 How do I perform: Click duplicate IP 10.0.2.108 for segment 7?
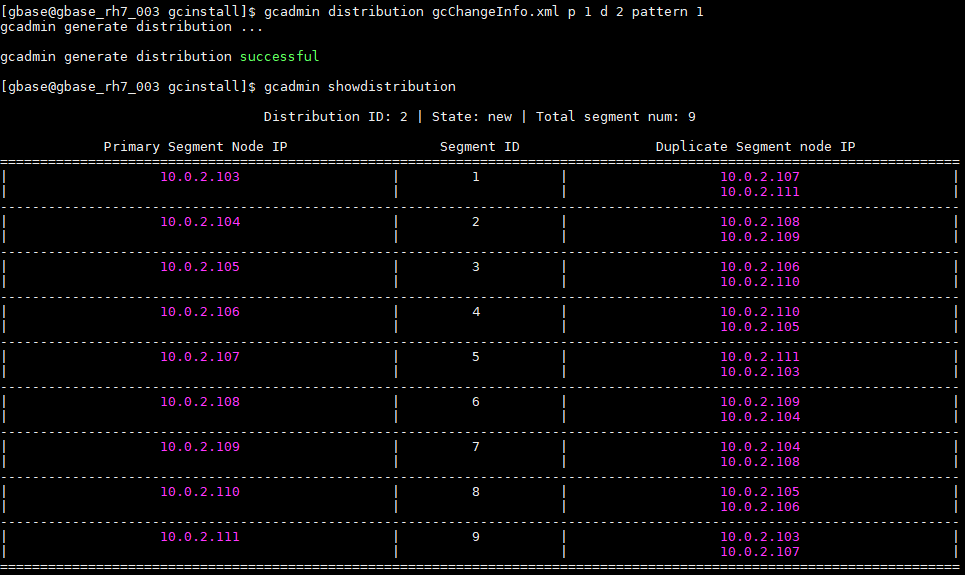point(760,462)
